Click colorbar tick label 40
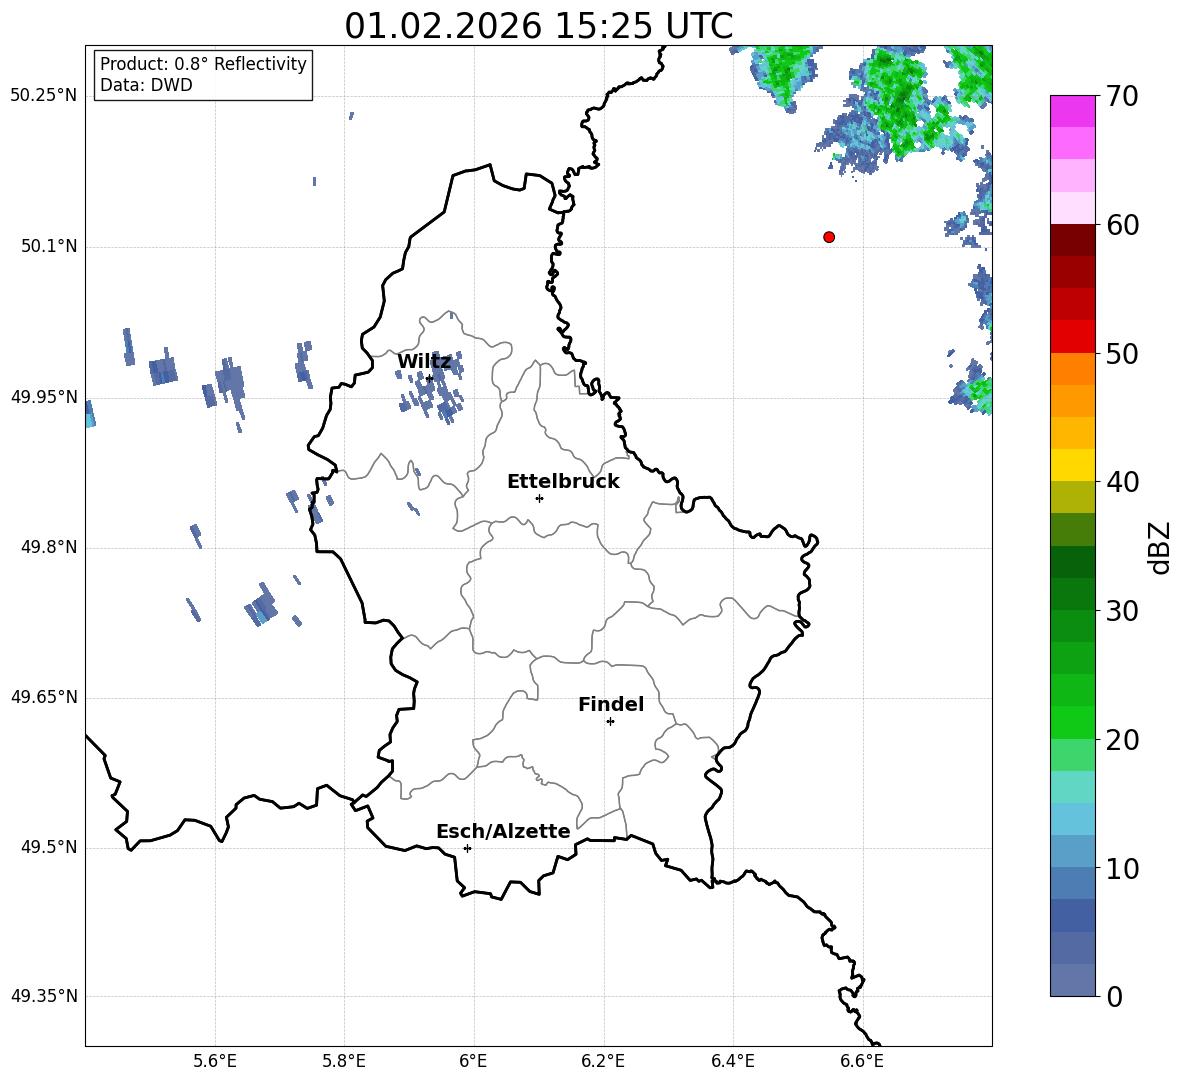 tap(1122, 482)
